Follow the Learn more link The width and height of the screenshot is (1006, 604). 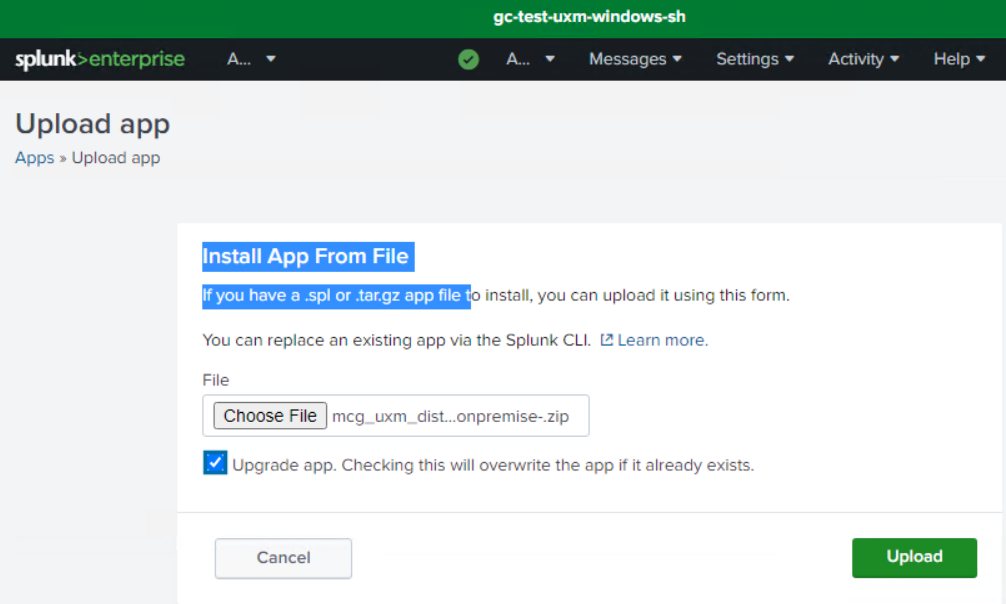pyautogui.click(x=662, y=340)
